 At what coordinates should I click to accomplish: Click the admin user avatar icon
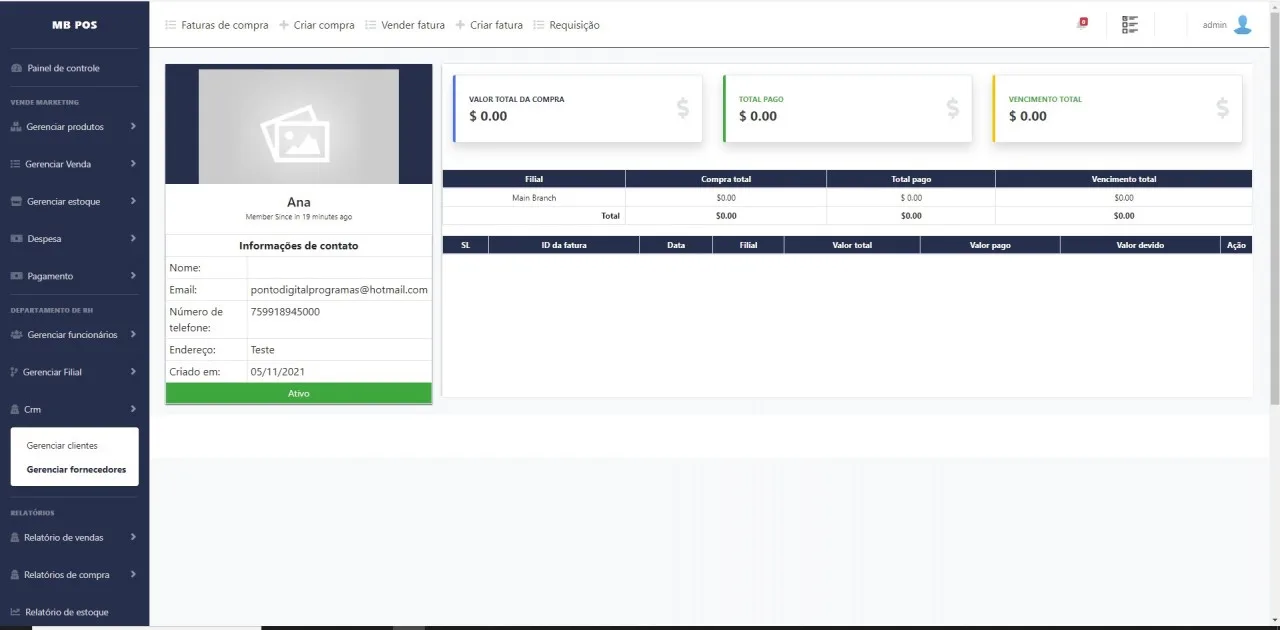pos(1242,25)
